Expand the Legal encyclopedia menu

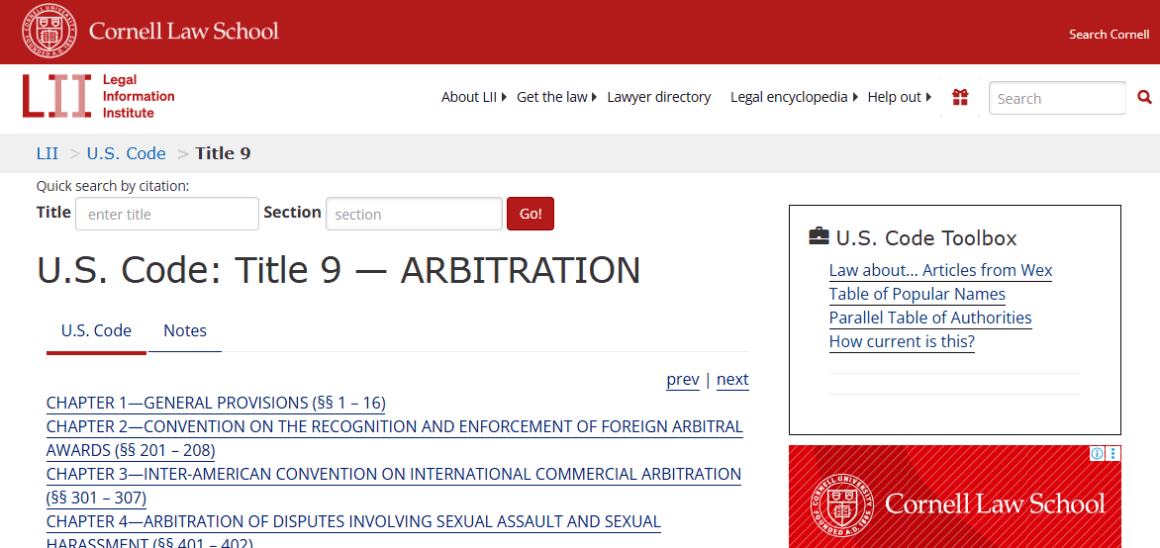(794, 97)
